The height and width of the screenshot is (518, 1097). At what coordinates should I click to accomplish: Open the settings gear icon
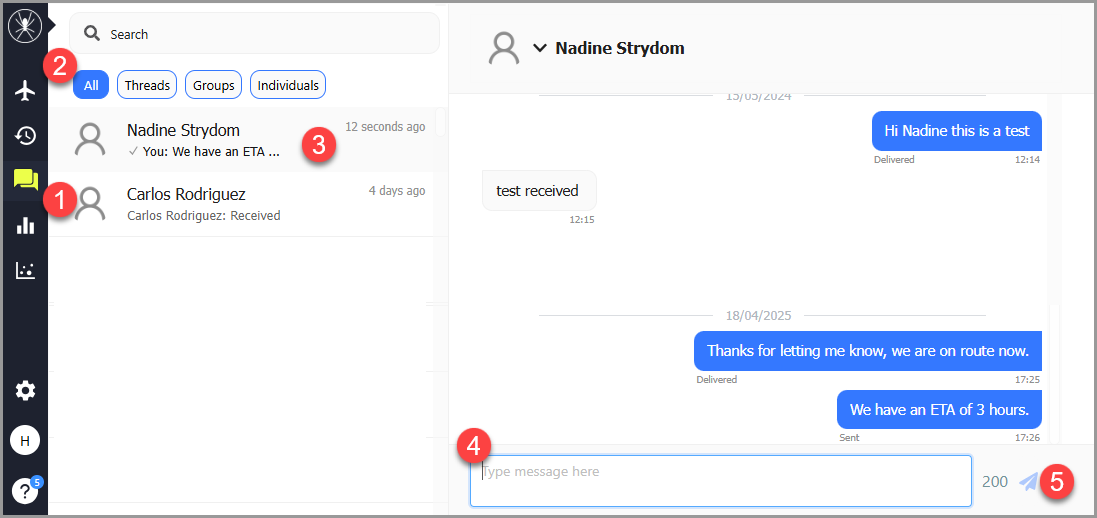(25, 391)
